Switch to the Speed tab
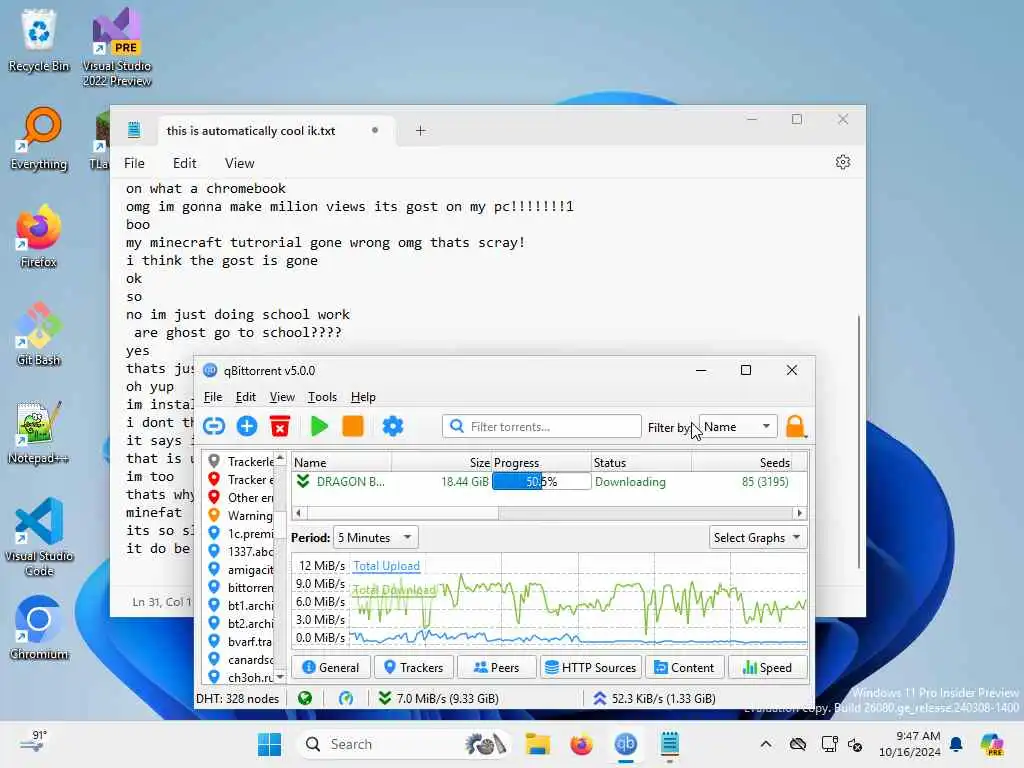1024x768 pixels. point(767,667)
